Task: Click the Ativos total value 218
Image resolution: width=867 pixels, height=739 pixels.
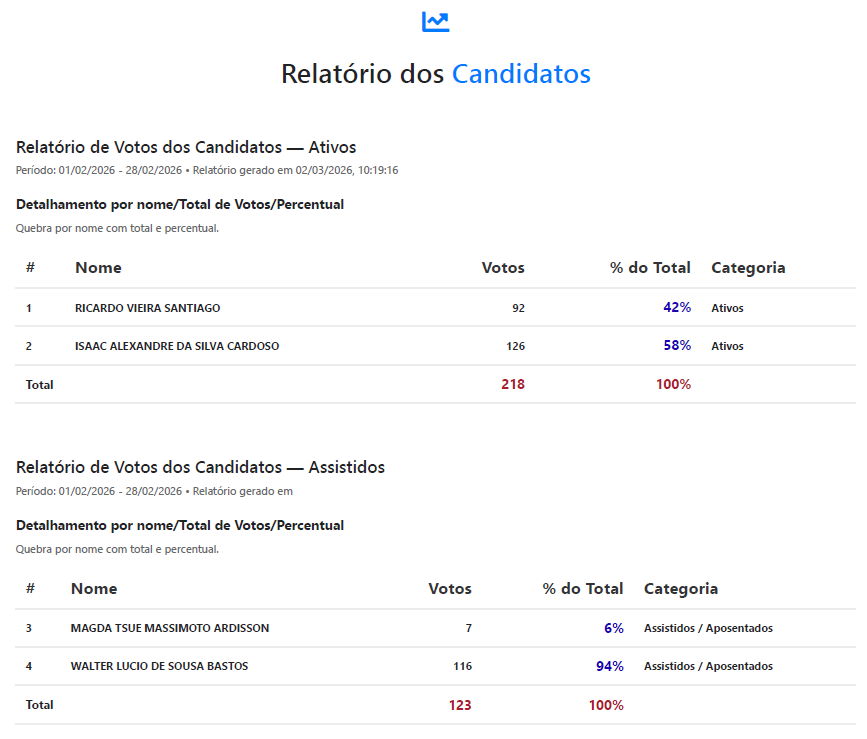Action: point(513,384)
